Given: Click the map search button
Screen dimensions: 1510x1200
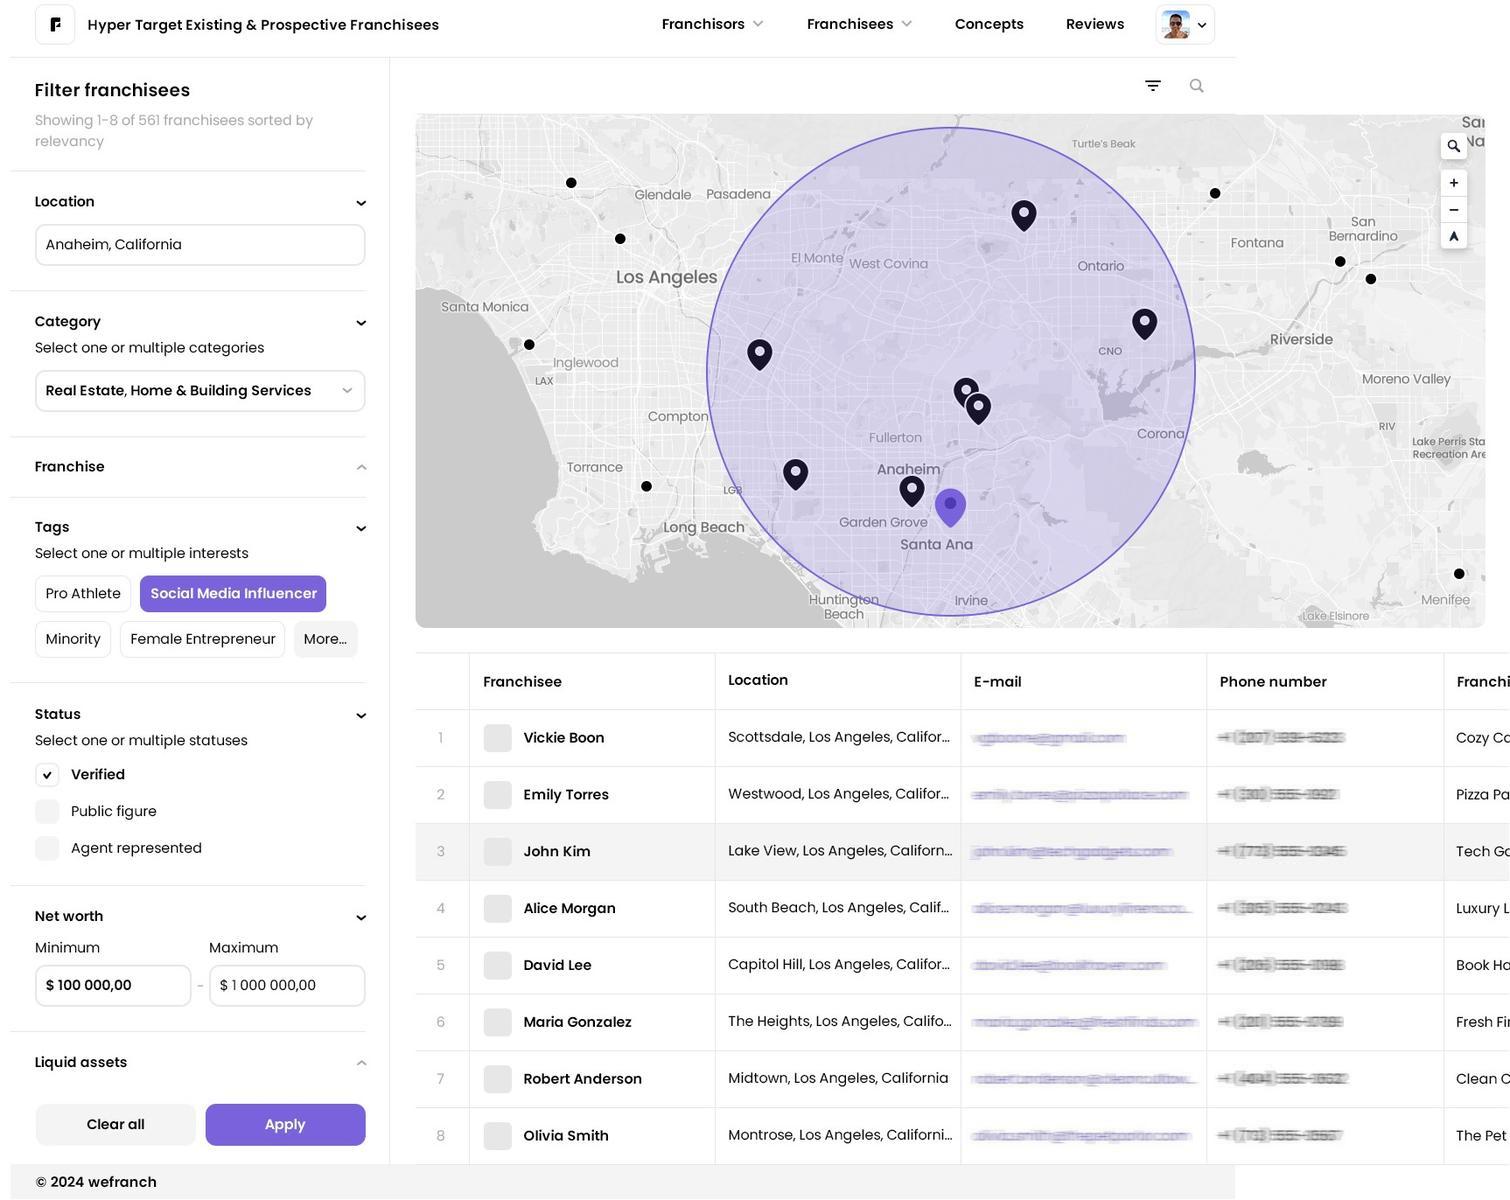Looking at the screenshot, I should point(1454,146).
